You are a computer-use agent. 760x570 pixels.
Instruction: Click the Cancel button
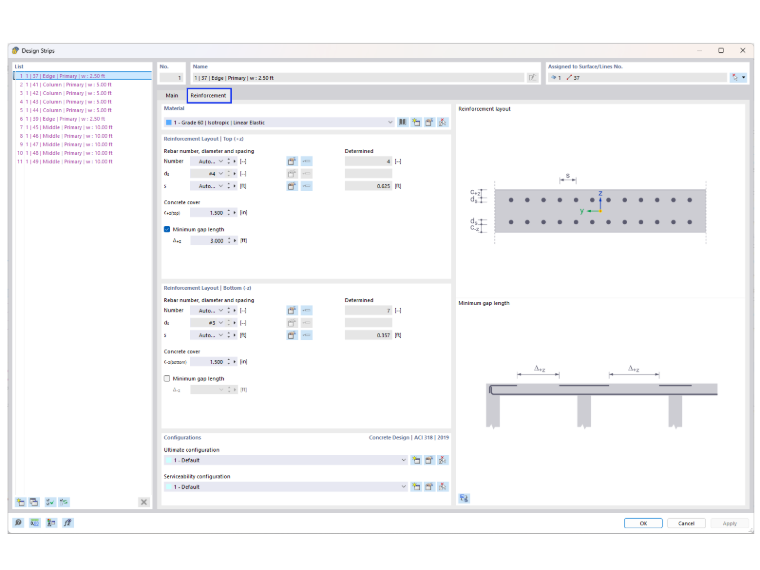click(x=686, y=523)
